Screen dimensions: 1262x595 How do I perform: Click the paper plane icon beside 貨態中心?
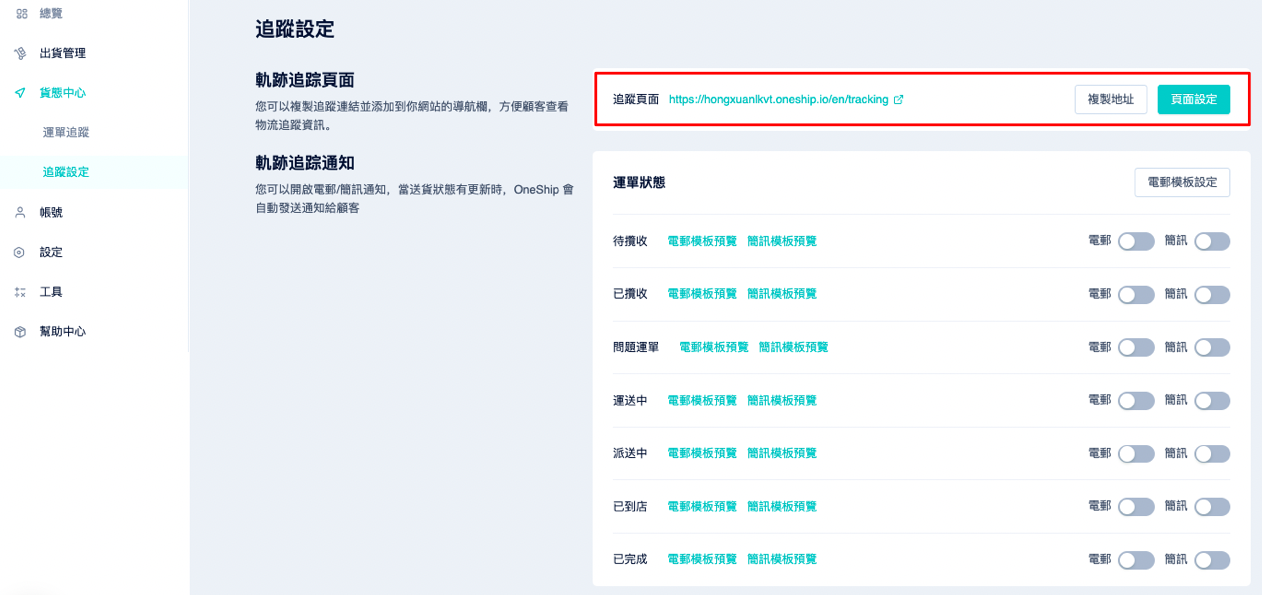tap(20, 92)
